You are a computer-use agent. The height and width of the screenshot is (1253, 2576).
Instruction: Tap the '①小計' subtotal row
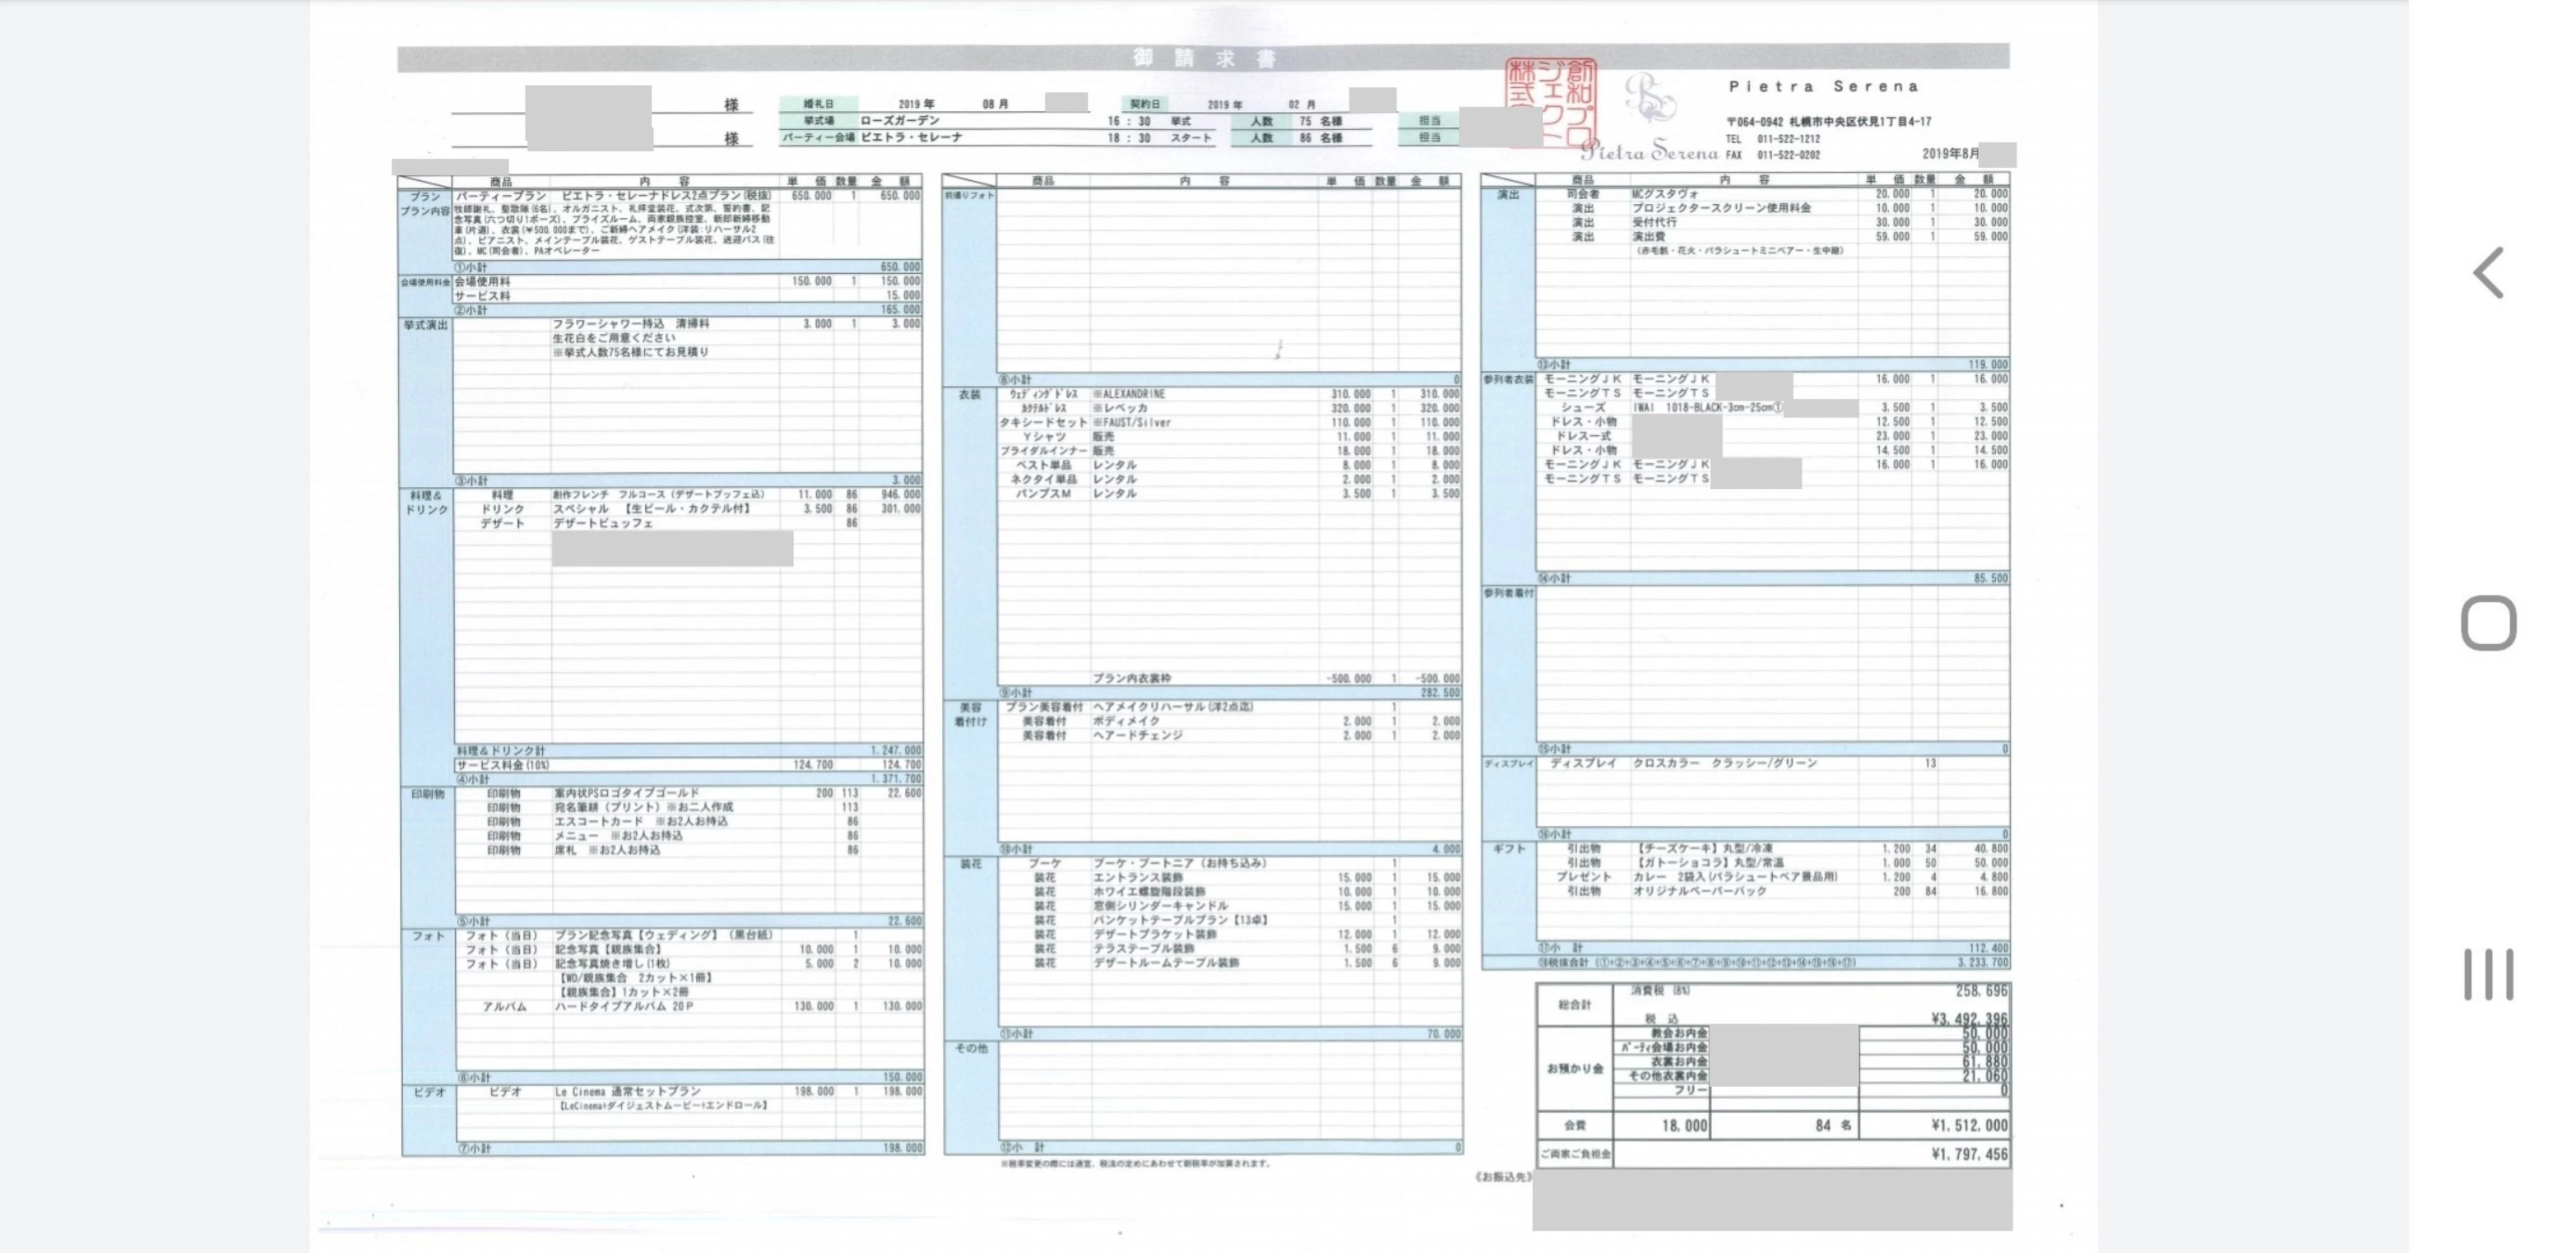tap(688, 267)
